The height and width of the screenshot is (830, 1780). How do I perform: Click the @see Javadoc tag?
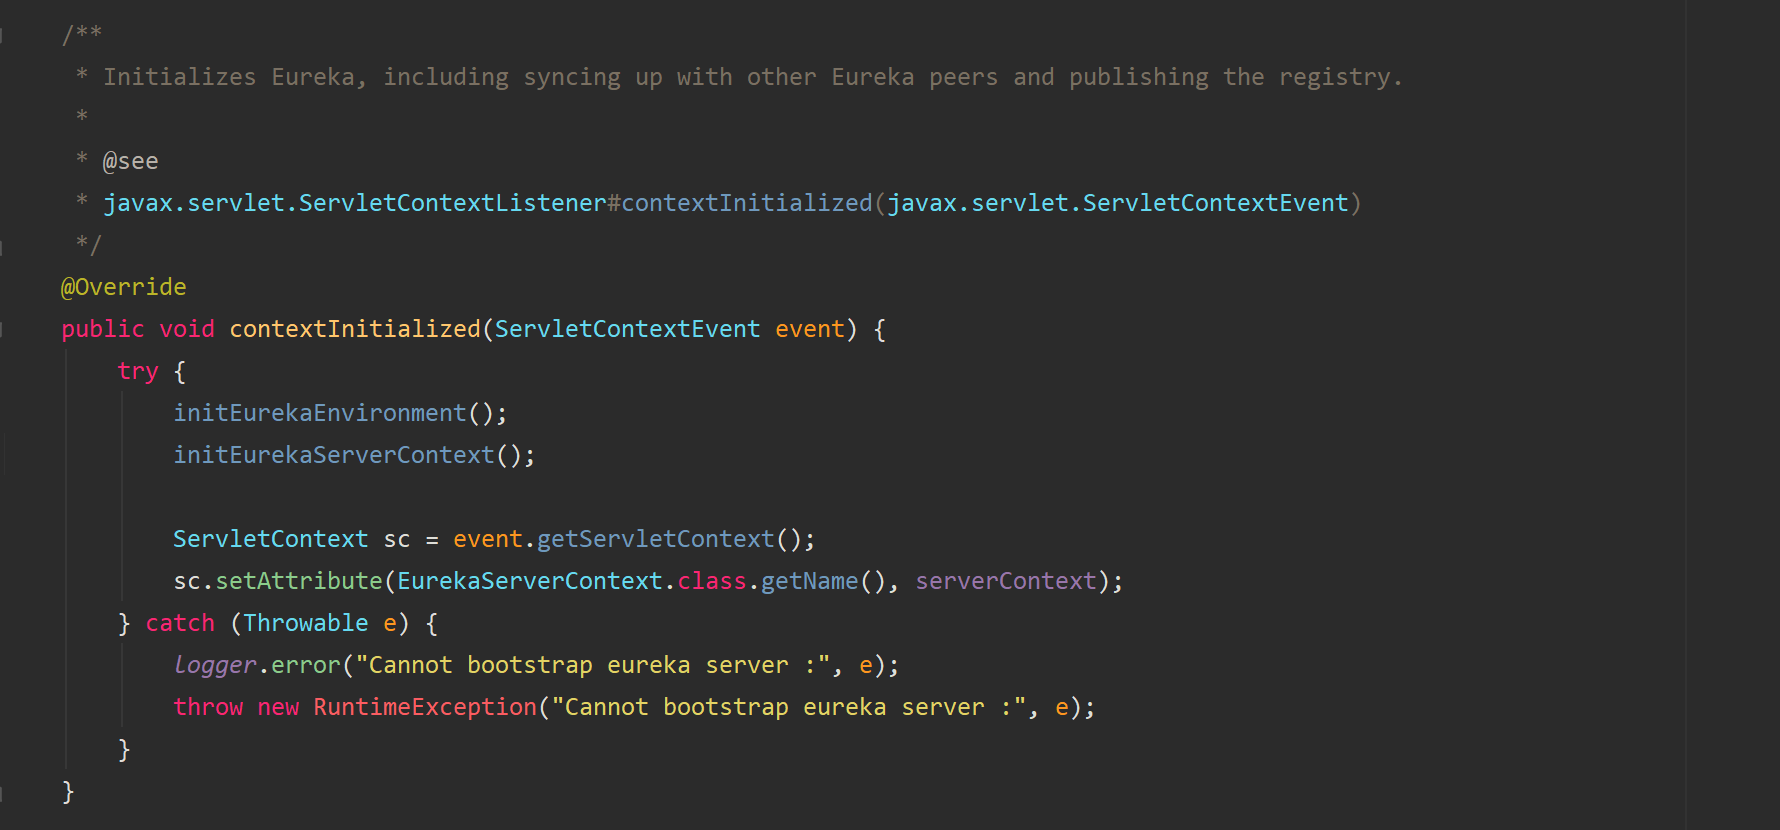(x=131, y=161)
